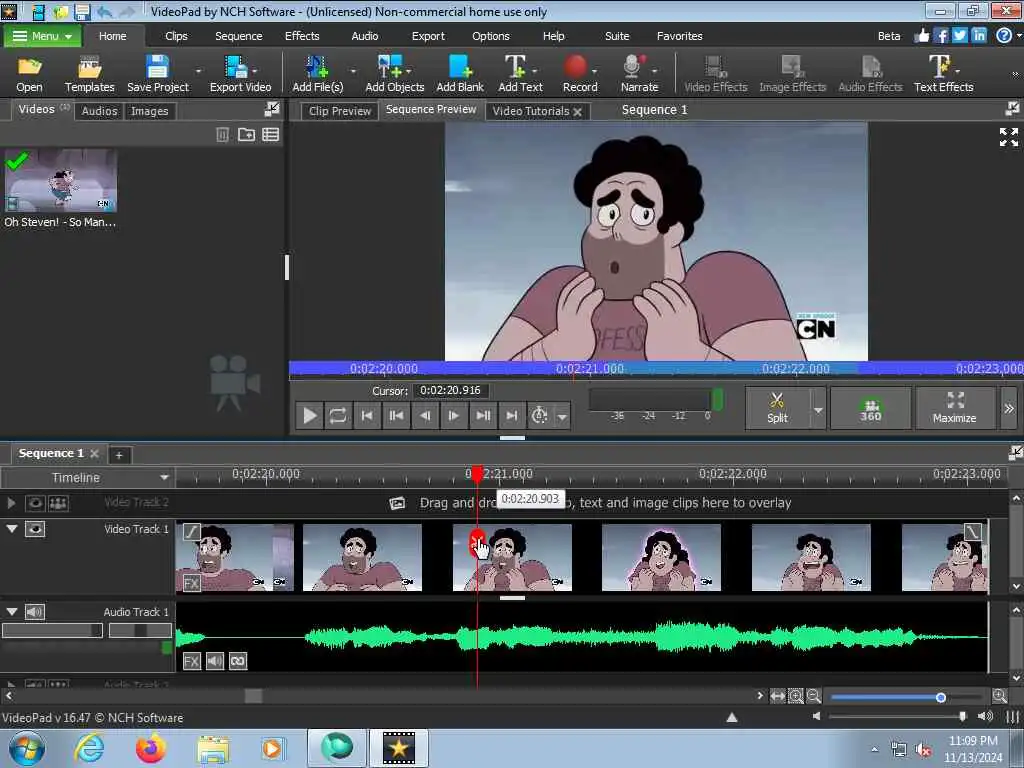This screenshot has width=1024, height=768.
Task: Mute the master volume speaker in status bar
Action: 816,716
